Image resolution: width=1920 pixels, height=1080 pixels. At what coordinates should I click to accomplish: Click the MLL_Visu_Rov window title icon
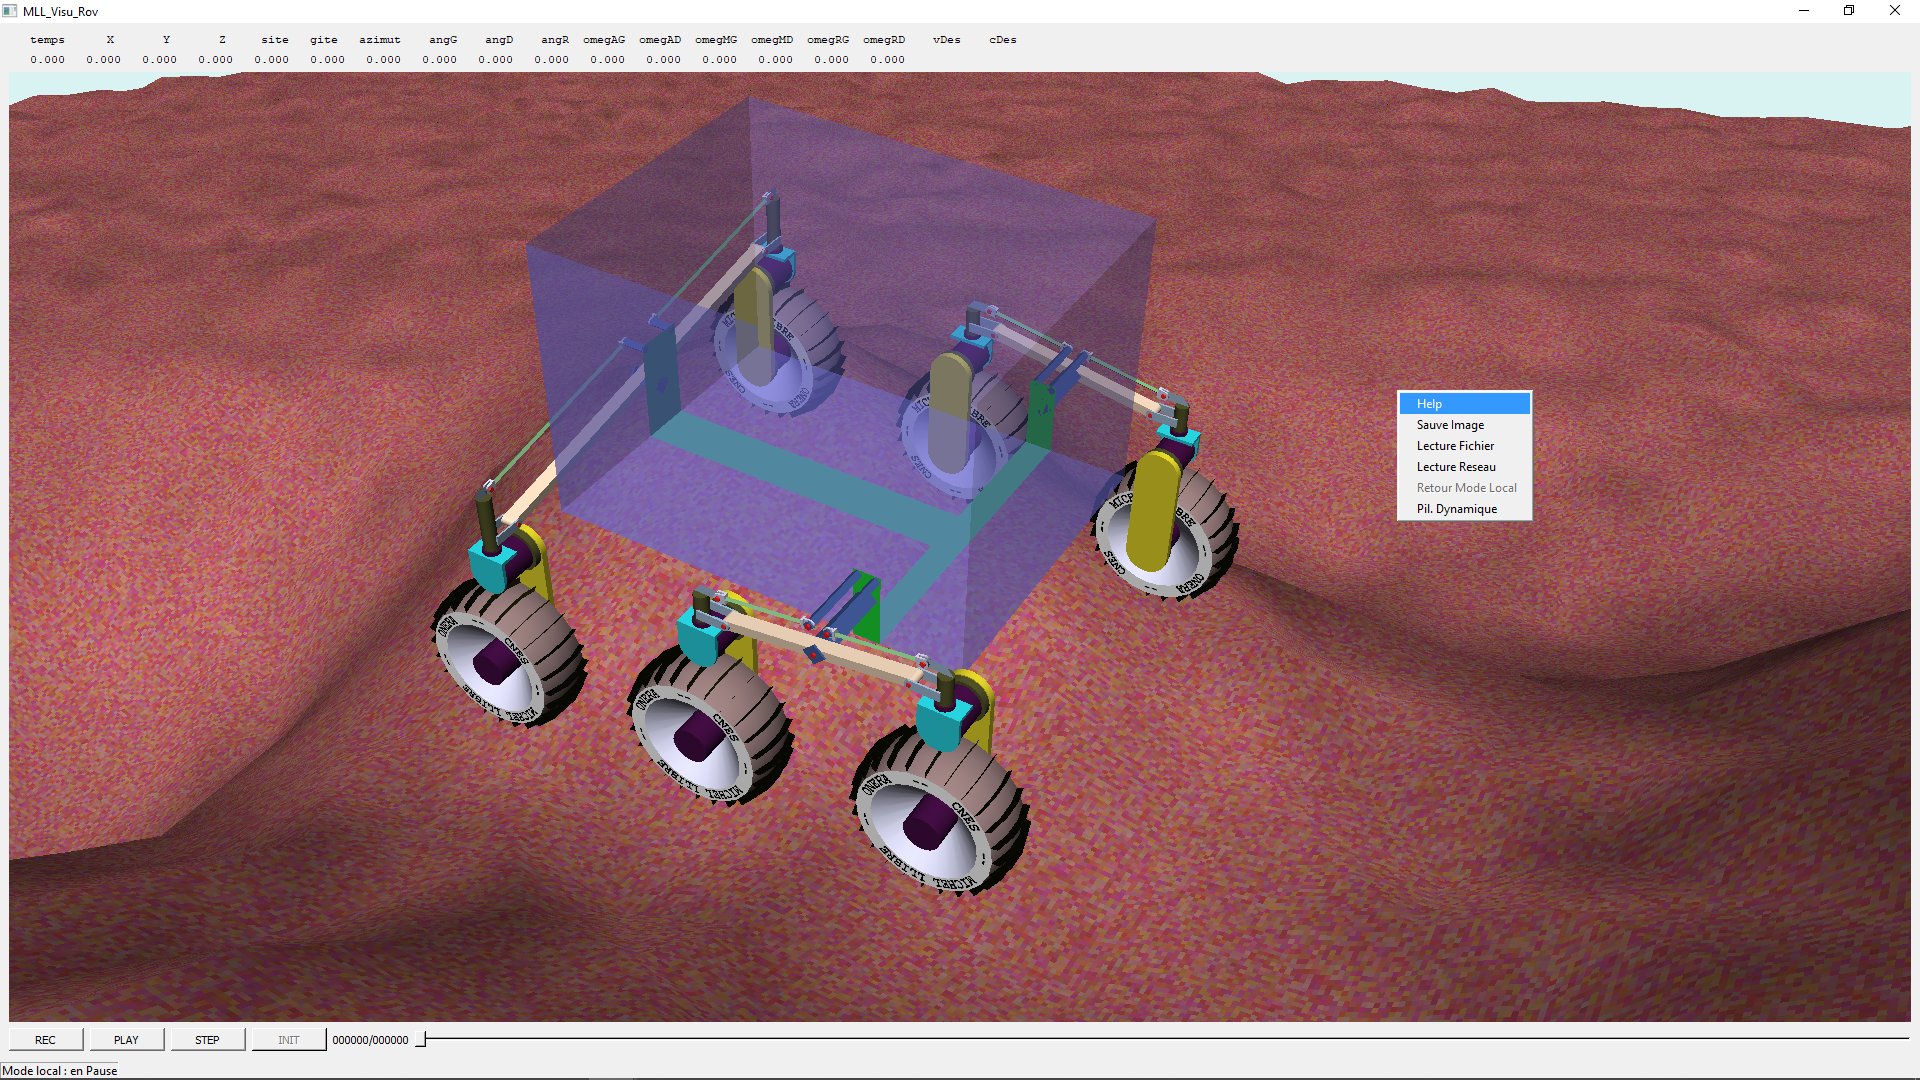click(10, 11)
